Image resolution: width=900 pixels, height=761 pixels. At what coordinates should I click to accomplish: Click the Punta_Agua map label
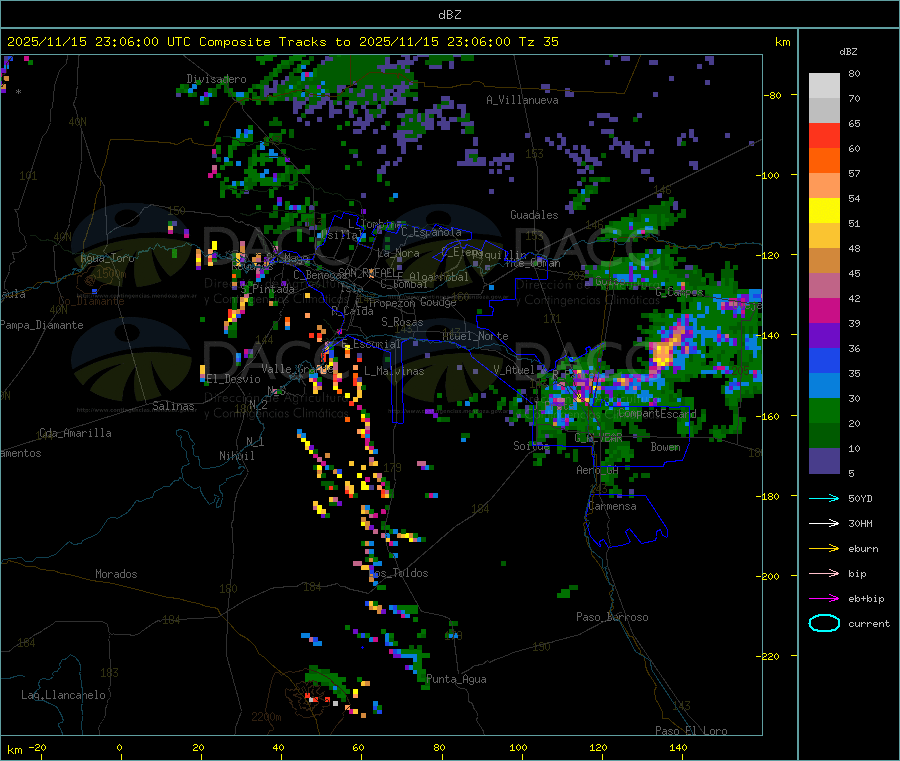[x=456, y=679]
